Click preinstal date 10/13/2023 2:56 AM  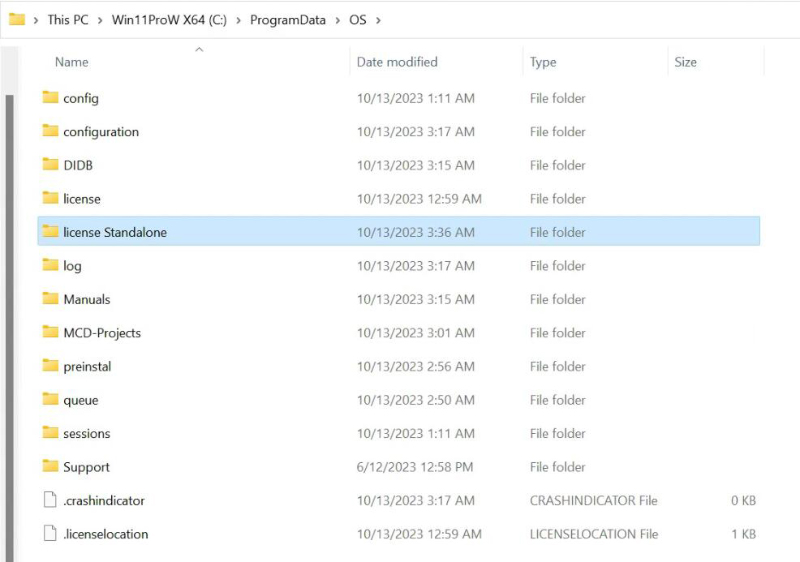click(x=416, y=367)
